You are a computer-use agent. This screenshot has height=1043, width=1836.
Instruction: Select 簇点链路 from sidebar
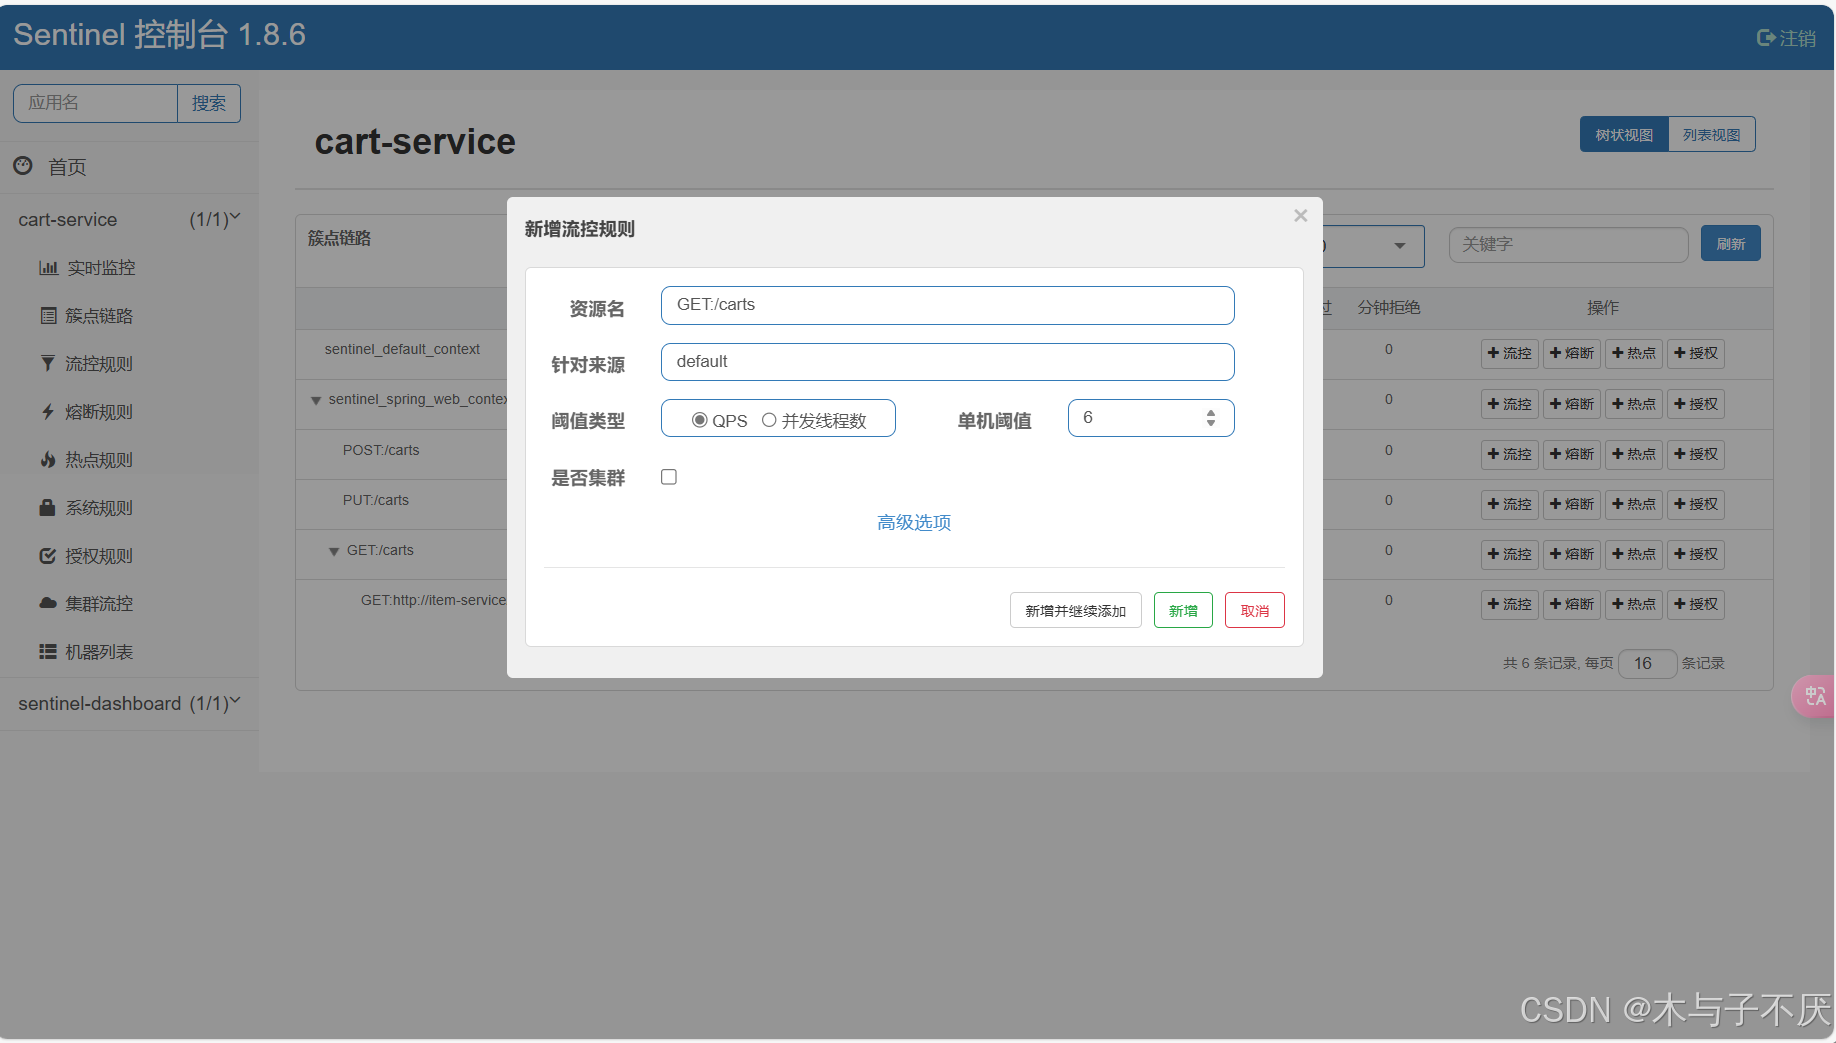(x=100, y=315)
